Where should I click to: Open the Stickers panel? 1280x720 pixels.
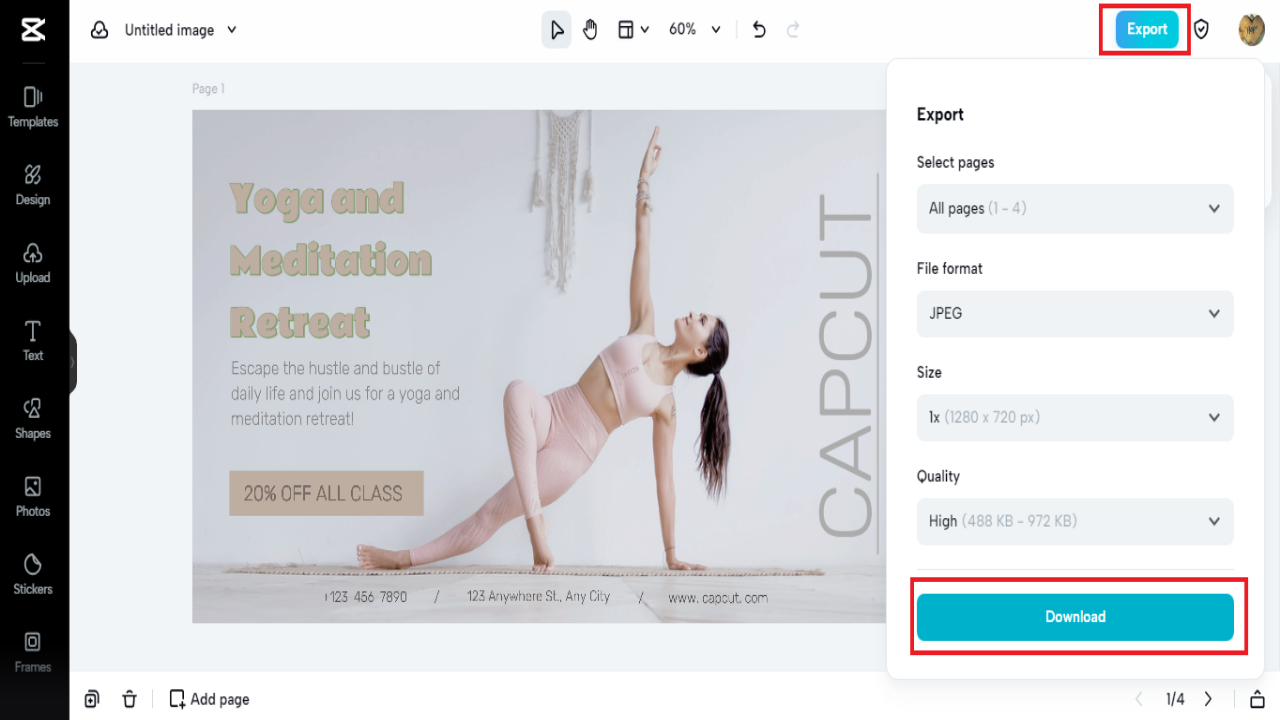(x=33, y=573)
